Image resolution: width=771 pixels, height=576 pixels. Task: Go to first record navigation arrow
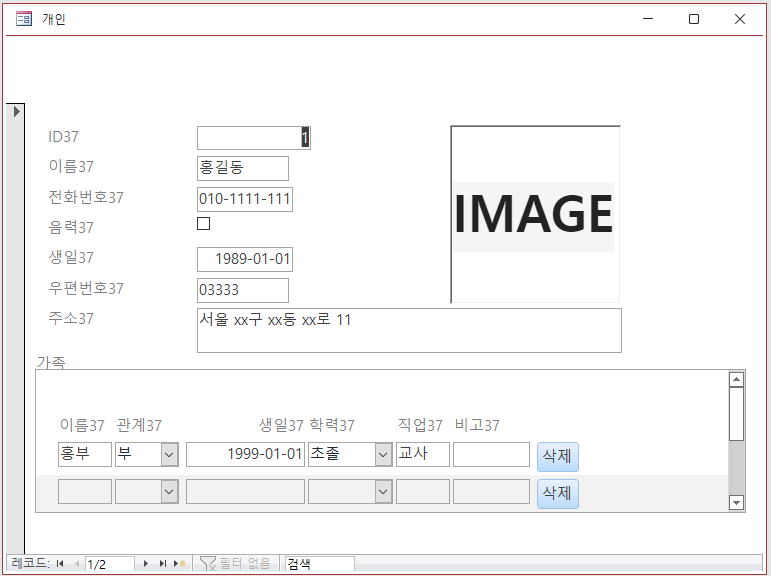point(60,563)
